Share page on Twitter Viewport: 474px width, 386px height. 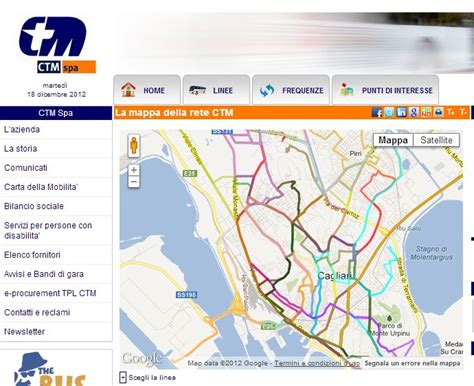[389, 112]
